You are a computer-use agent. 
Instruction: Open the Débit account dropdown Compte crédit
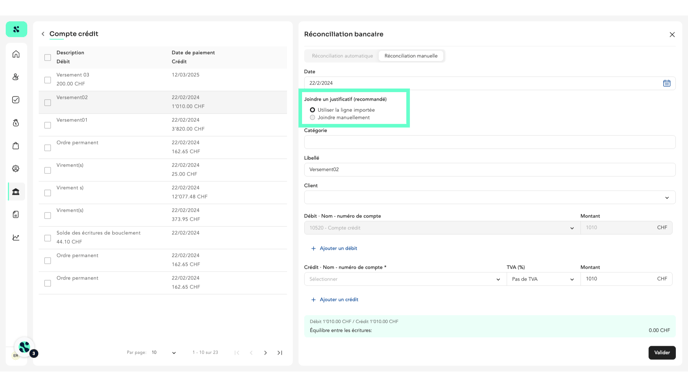(441, 228)
